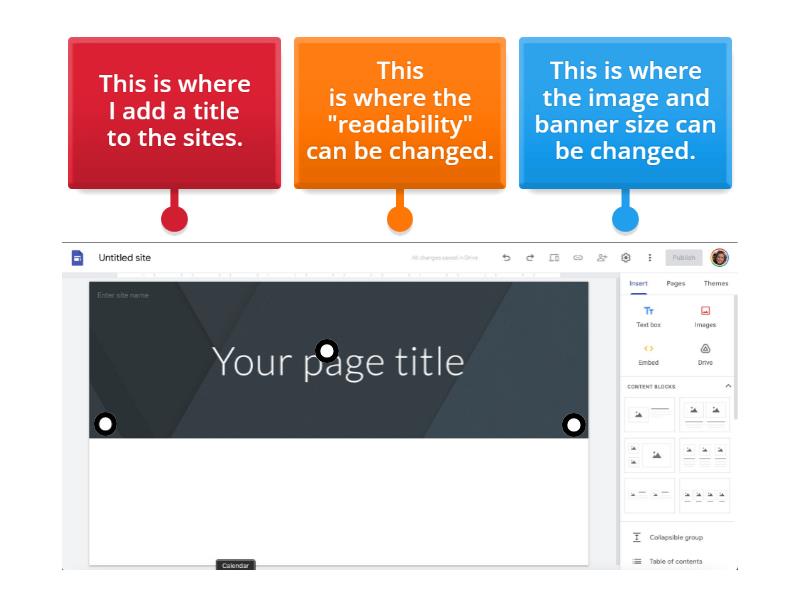Select the red title label card
The width and height of the screenshot is (800, 600).
pos(174,112)
